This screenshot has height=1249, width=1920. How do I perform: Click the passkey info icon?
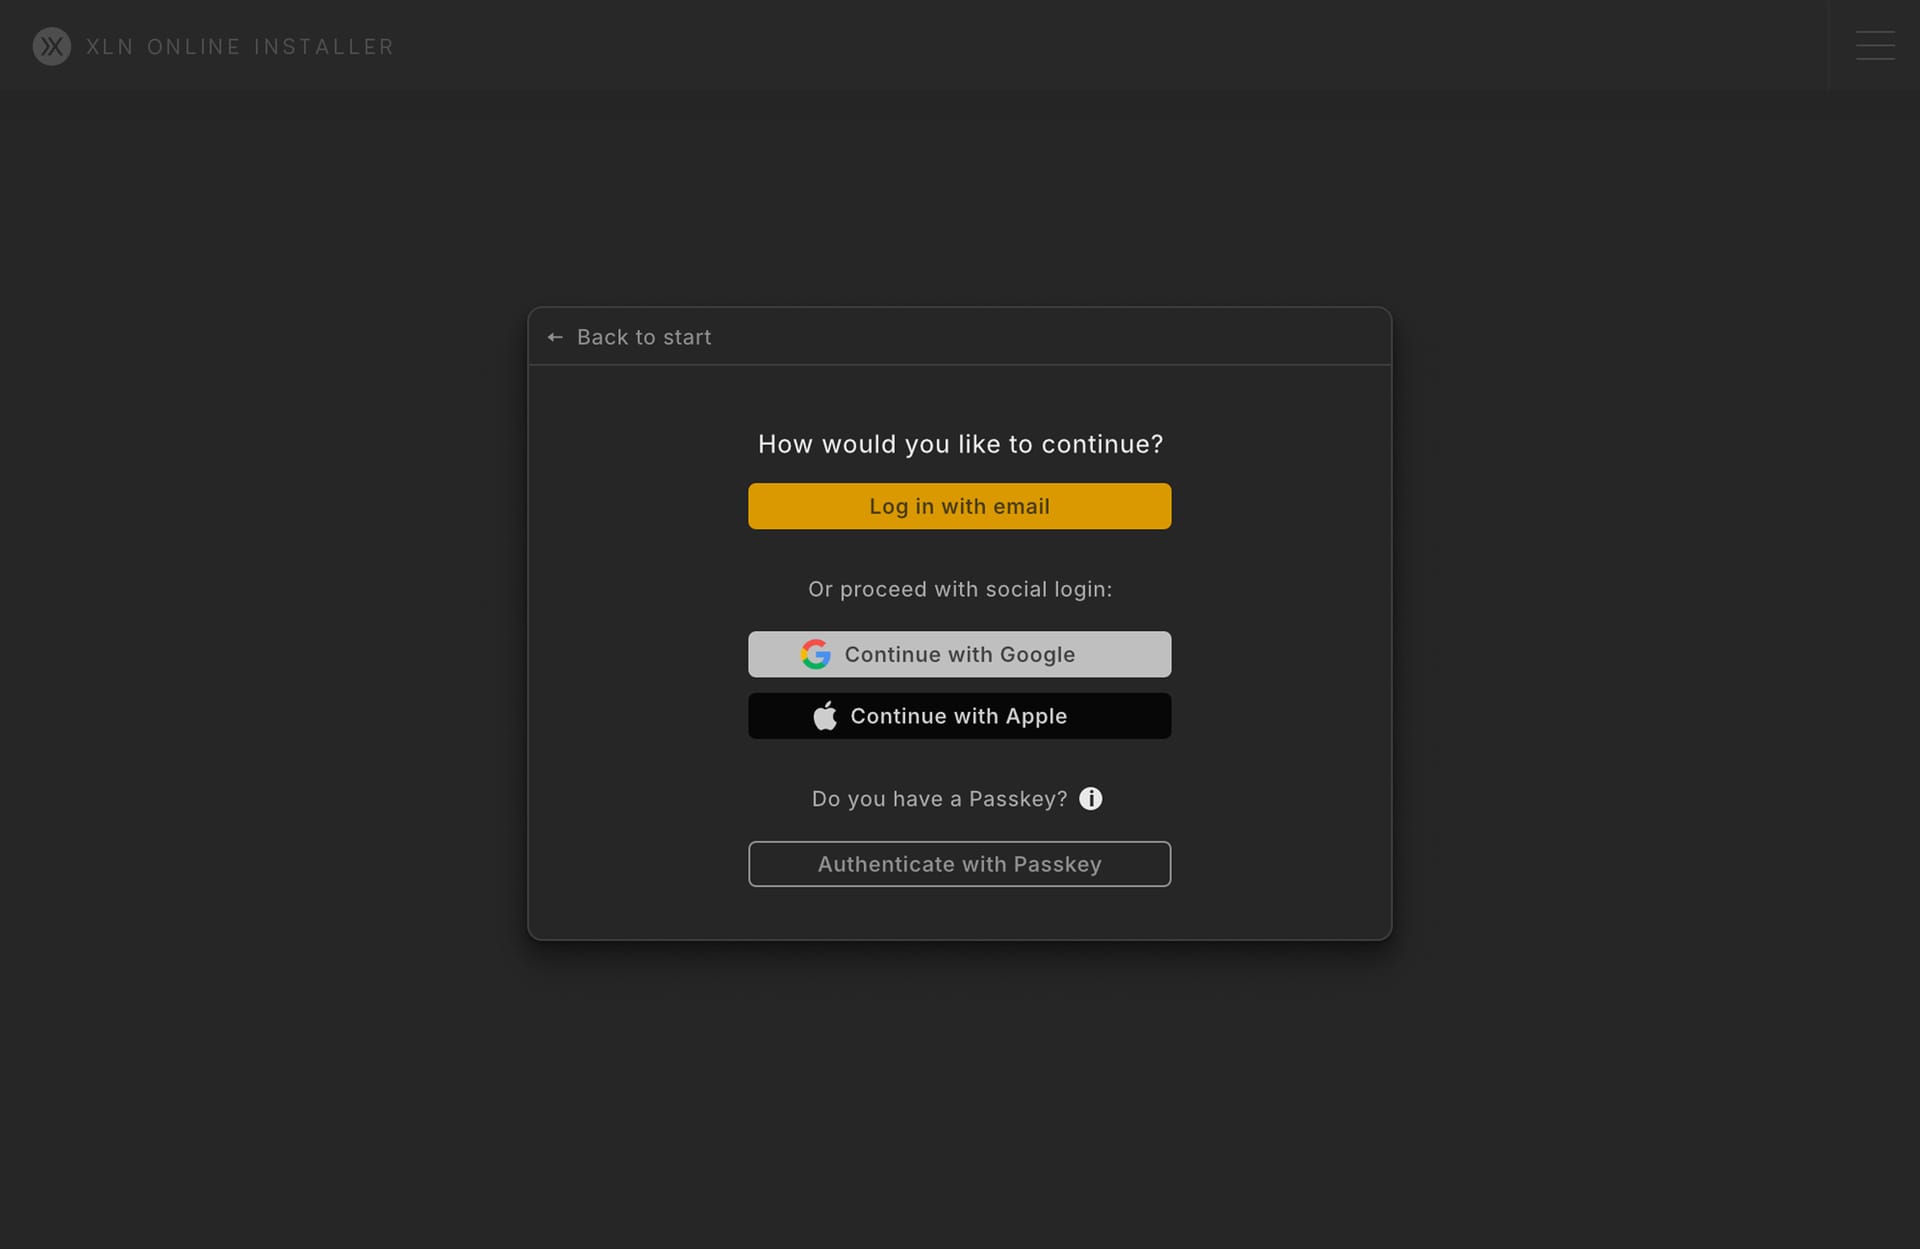coord(1091,799)
